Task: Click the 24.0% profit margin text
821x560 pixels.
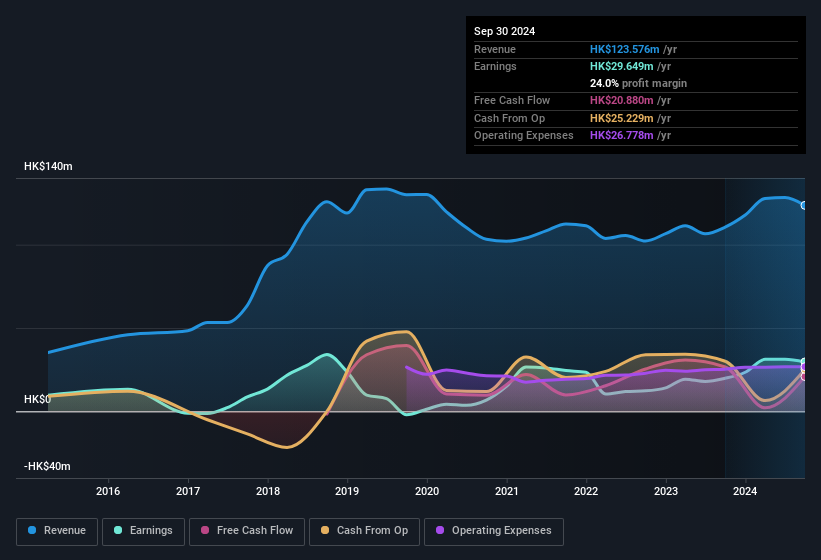Action: coord(638,83)
